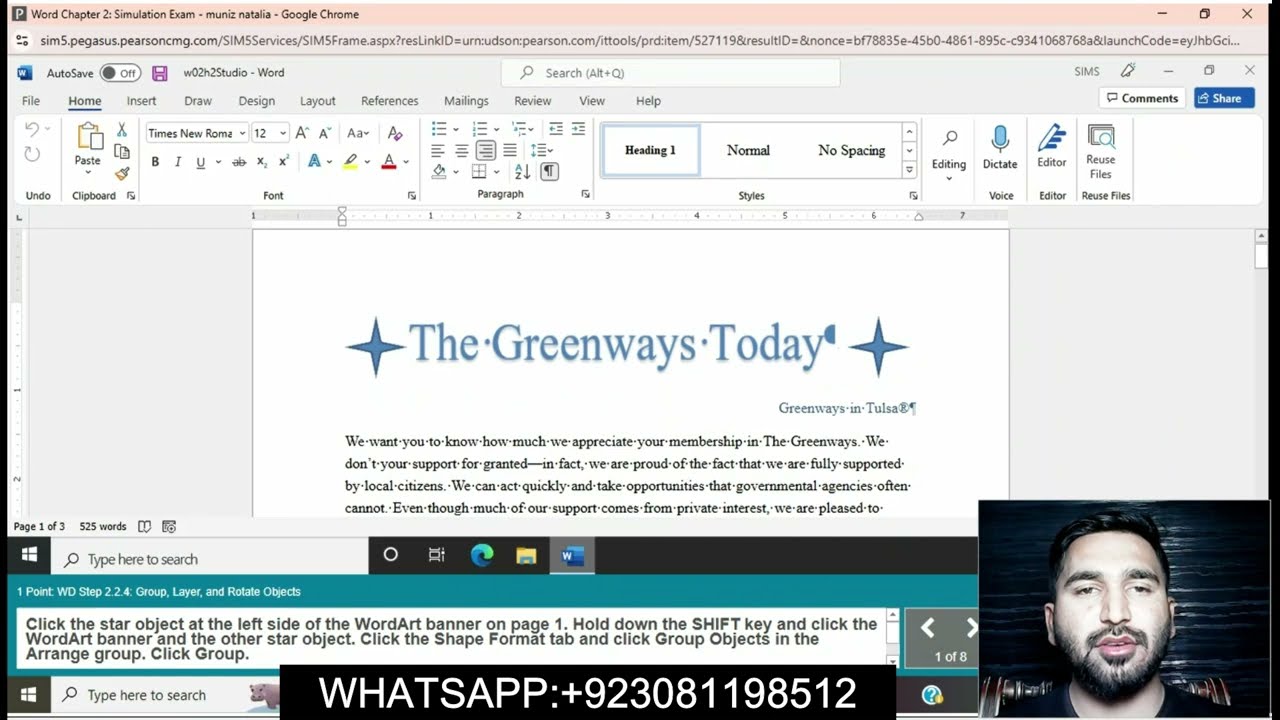1280x720 pixels.
Task: Expand the Numbering list dropdown
Action: pyautogui.click(x=497, y=129)
